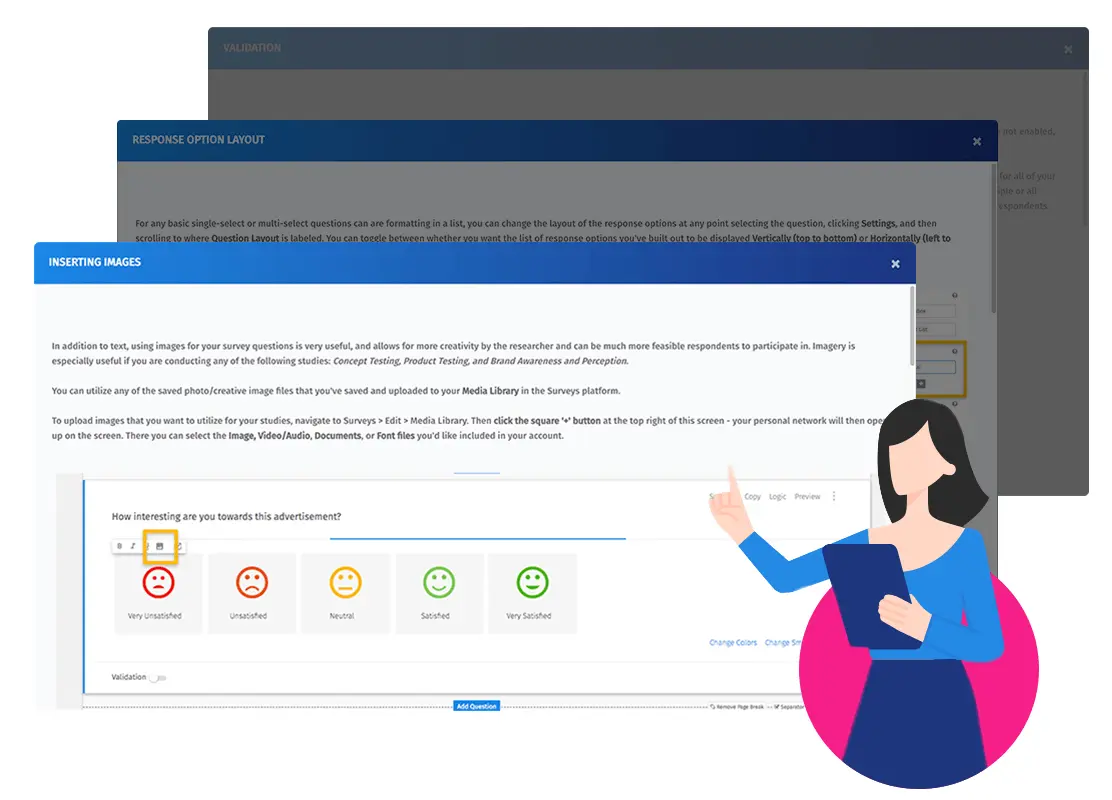This screenshot has width=1112, height=800.
Task: Select the Very Unsatisfied red smiley
Action: [x=158, y=583]
